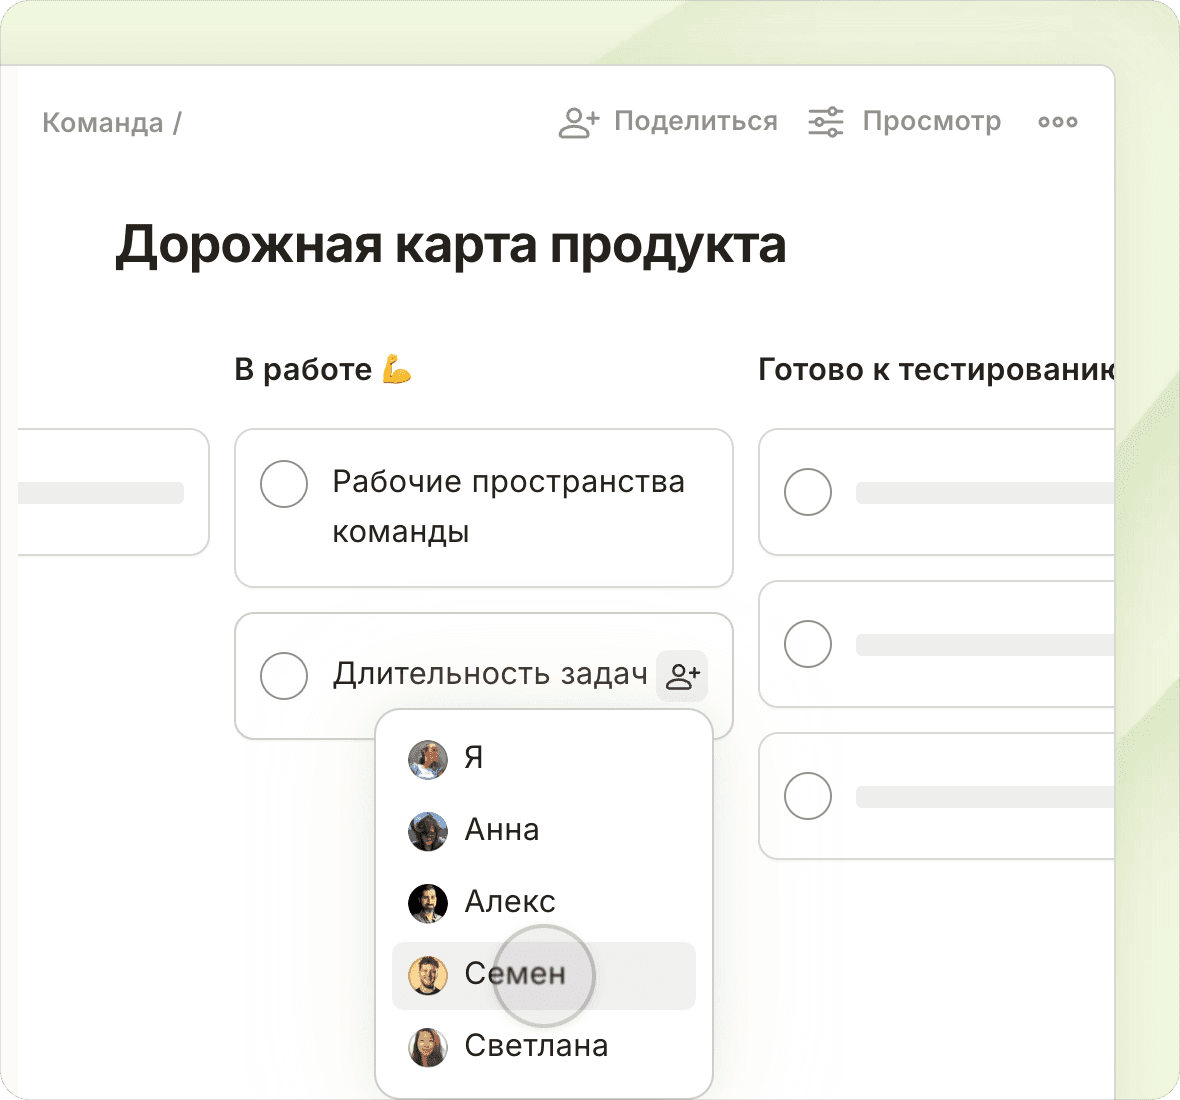Go to Команда breadcrumb link
Screen dimensions: 1180x1100
[102, 123]
